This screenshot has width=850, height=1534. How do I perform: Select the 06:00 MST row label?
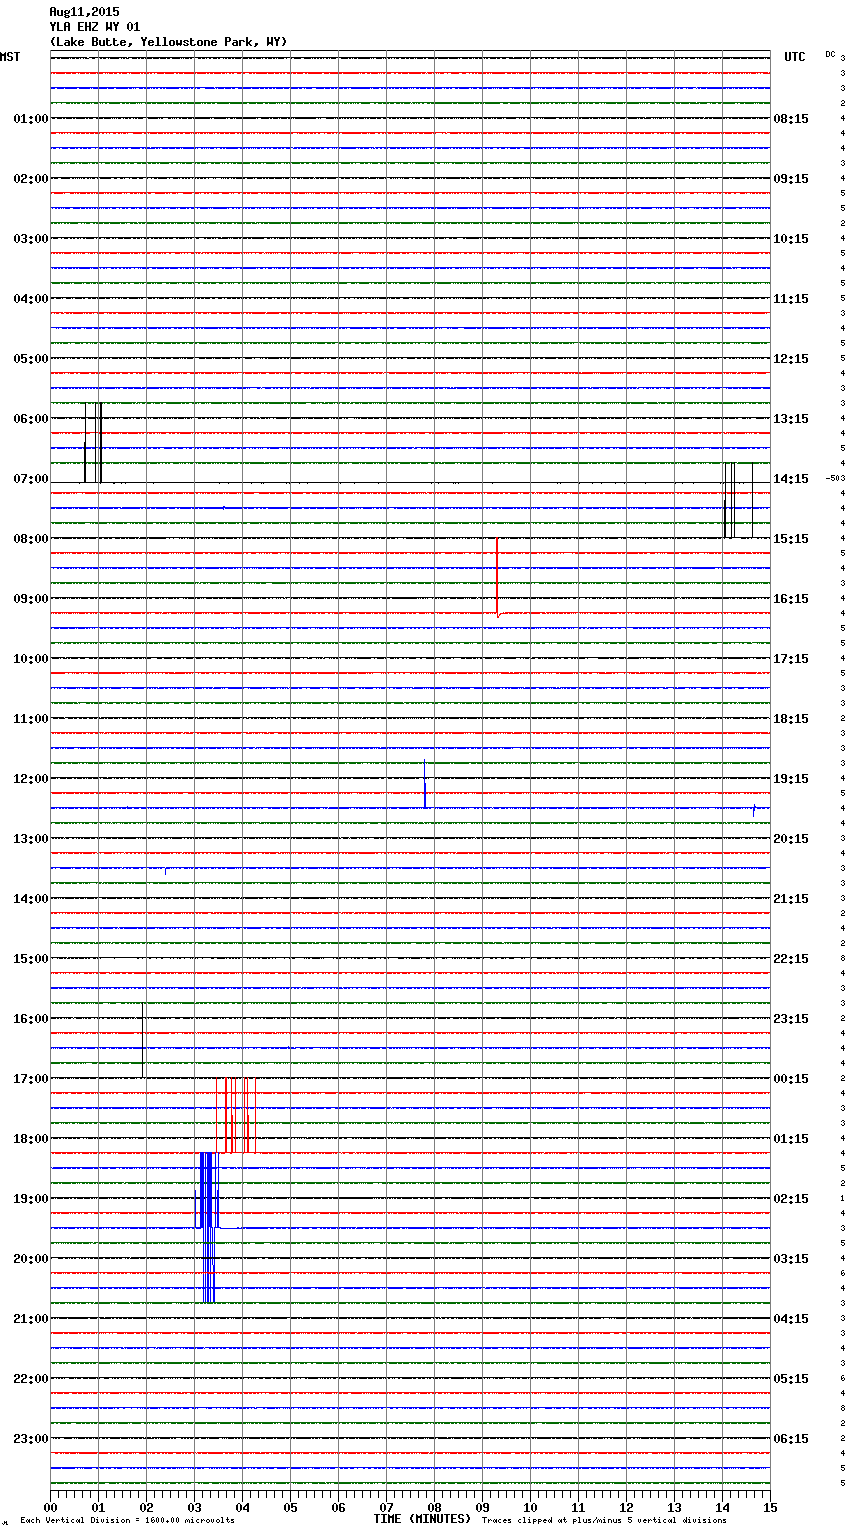pos(31,419)
